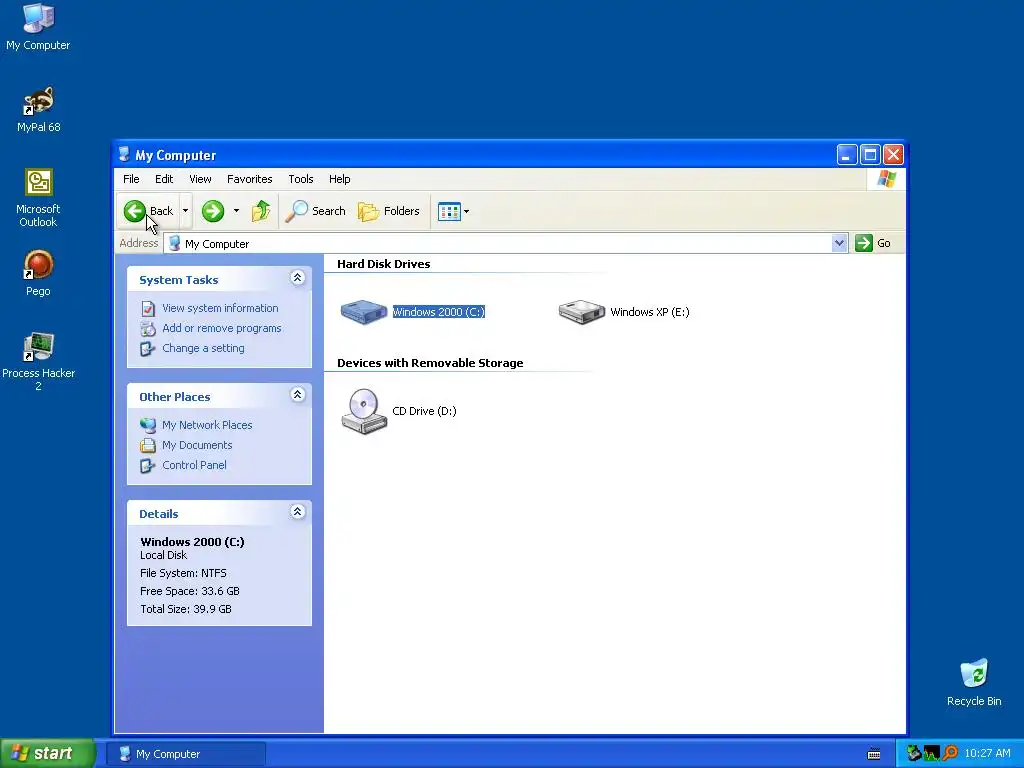
Task: Open the View menu
Action: coord(200,179)
